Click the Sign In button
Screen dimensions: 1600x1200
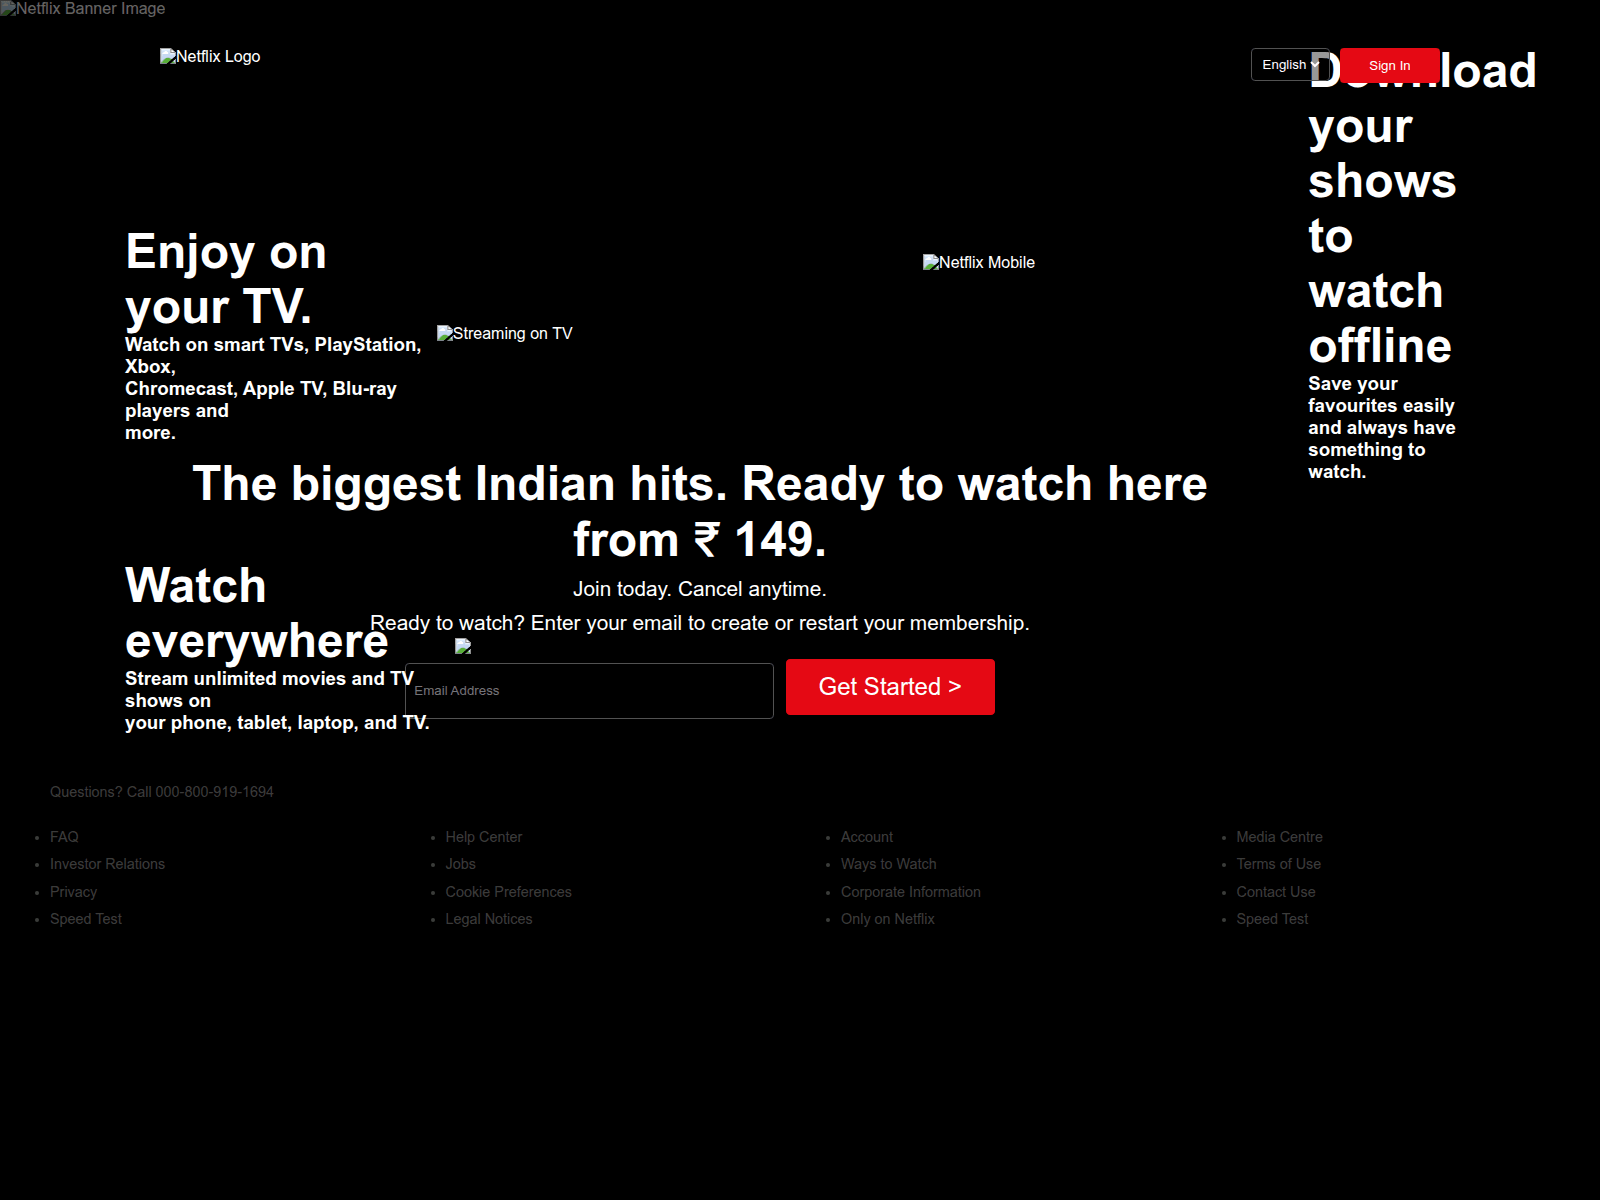(1389, 66)
